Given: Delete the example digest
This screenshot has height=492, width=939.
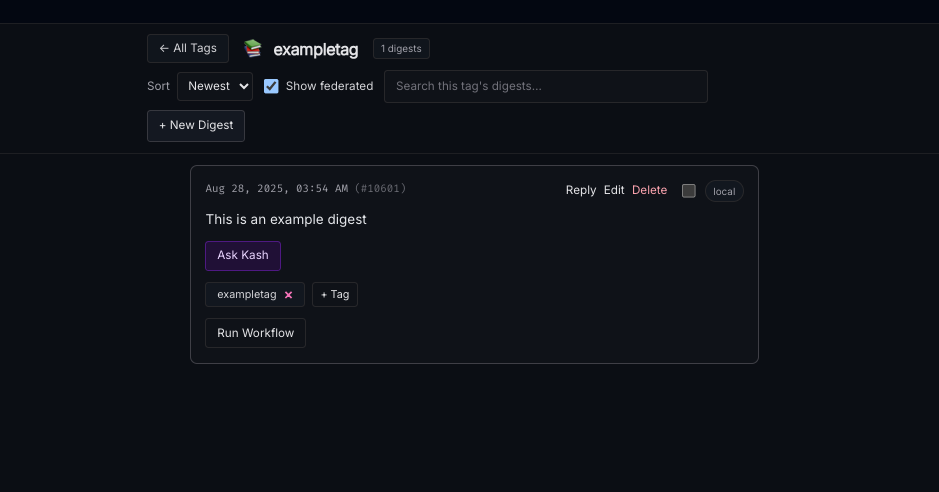Looking at the screenshot, I should tap(649, 190).
